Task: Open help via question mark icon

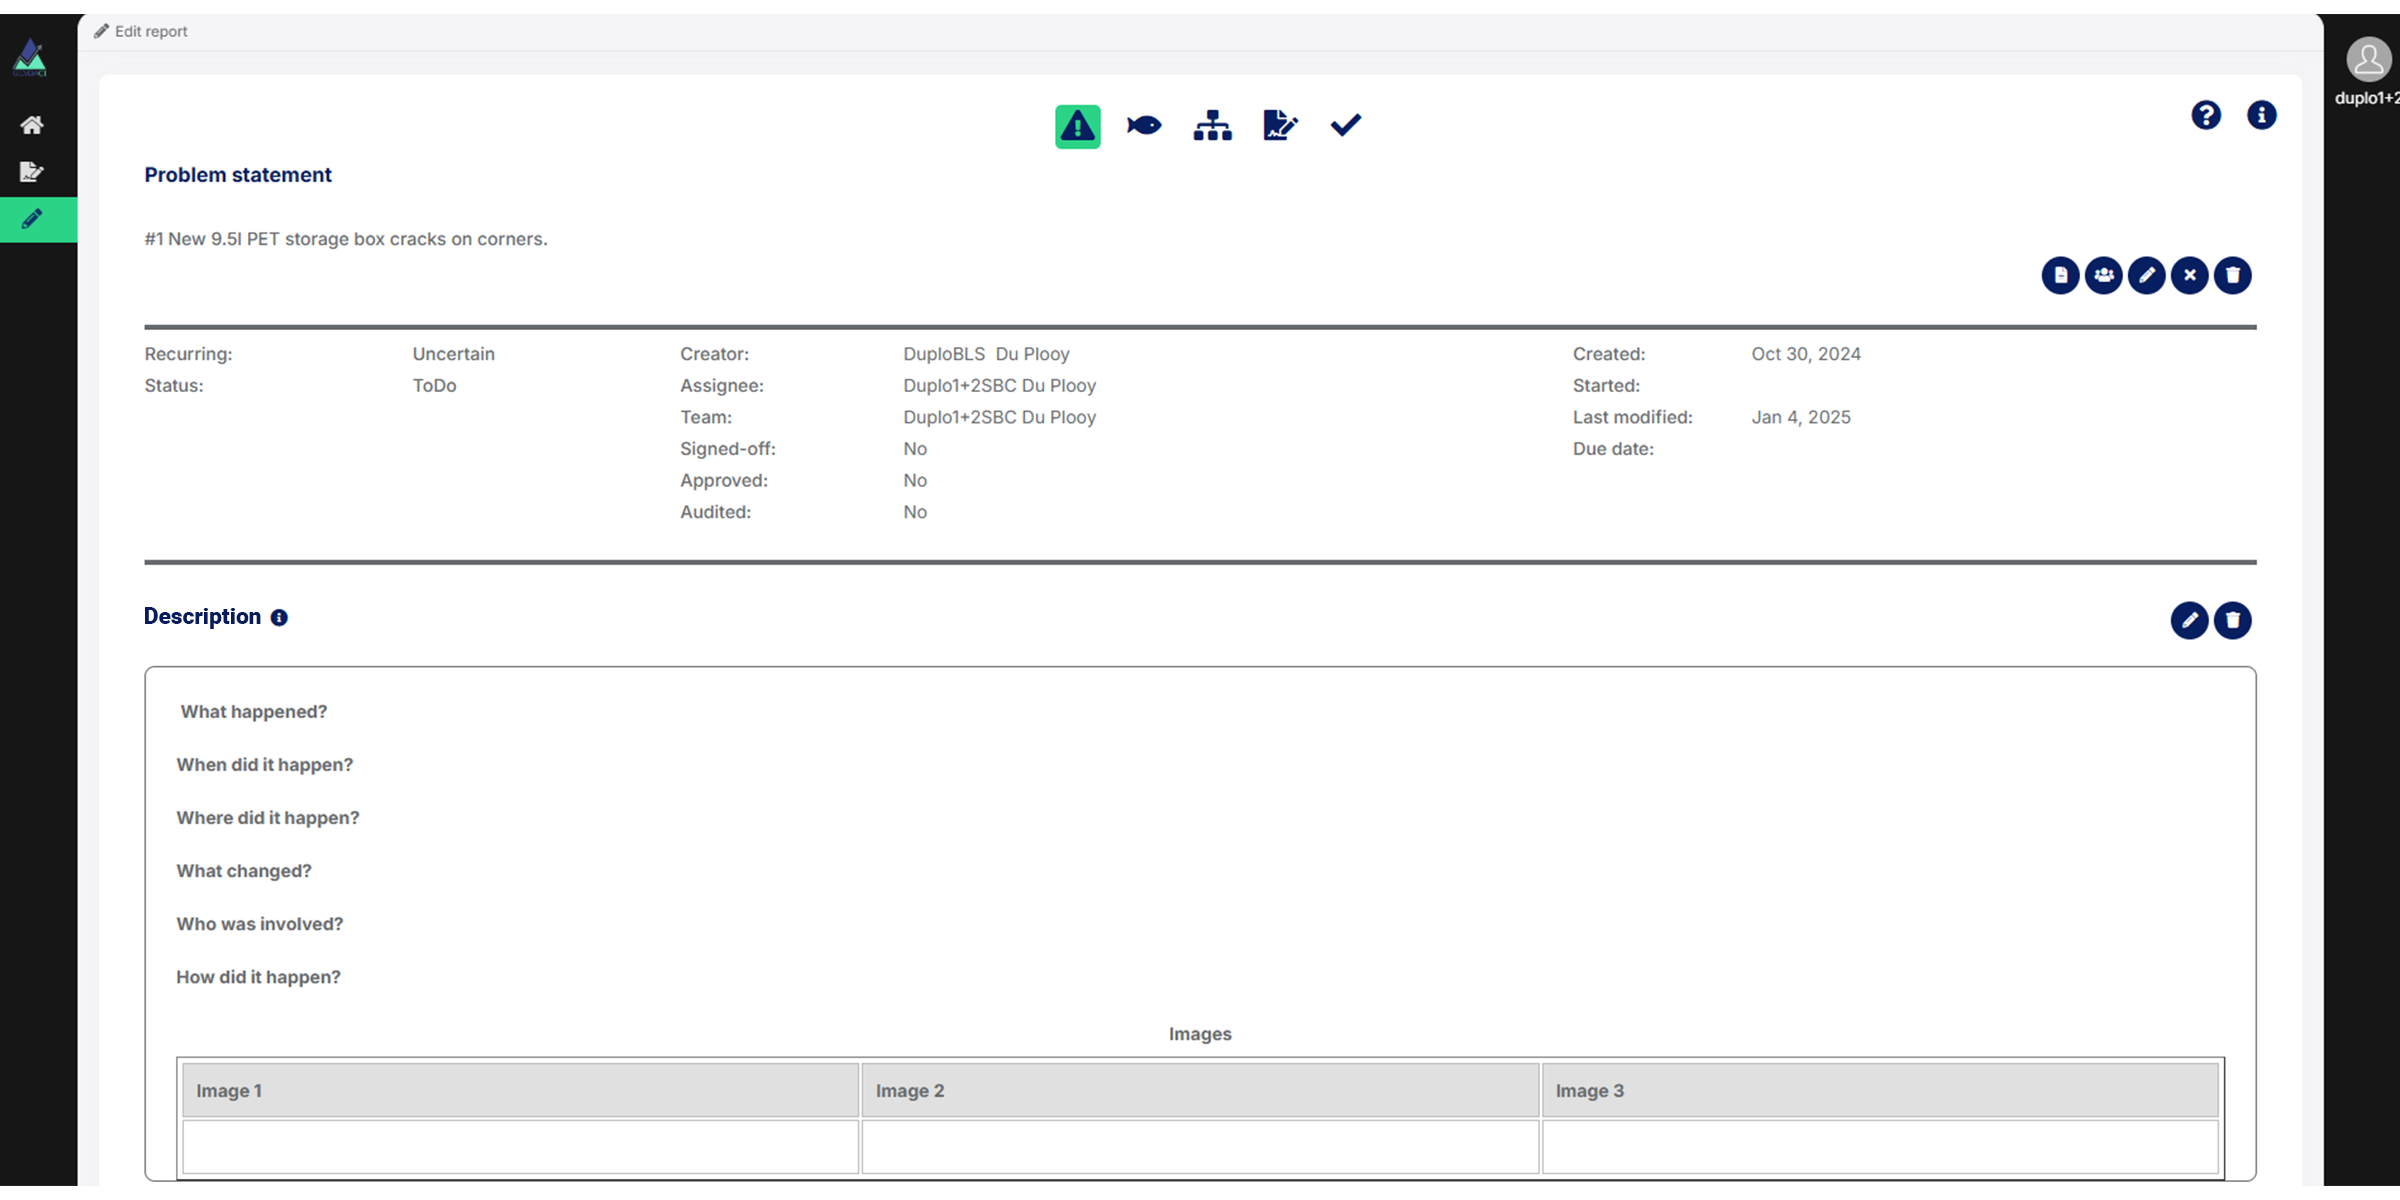Action: coord(2205,116)
